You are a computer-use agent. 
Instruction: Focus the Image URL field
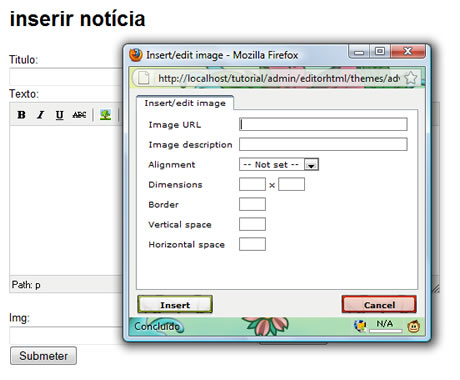[x=323, y=124]
